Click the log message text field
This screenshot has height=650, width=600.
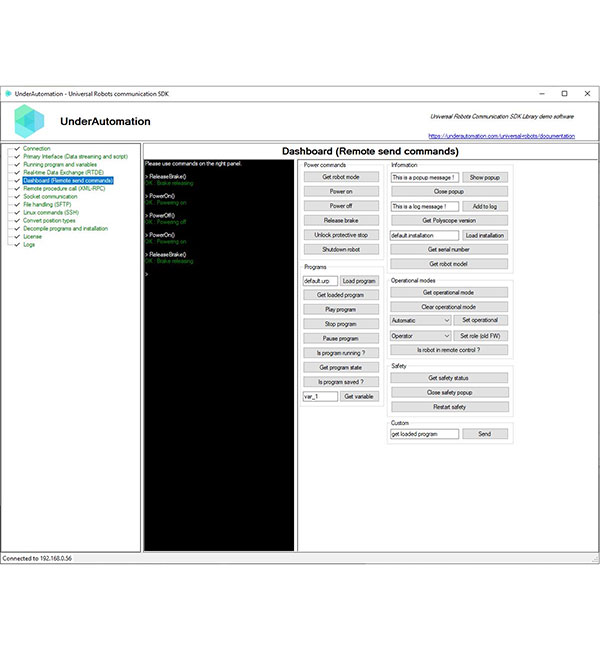tap(425, 206)
